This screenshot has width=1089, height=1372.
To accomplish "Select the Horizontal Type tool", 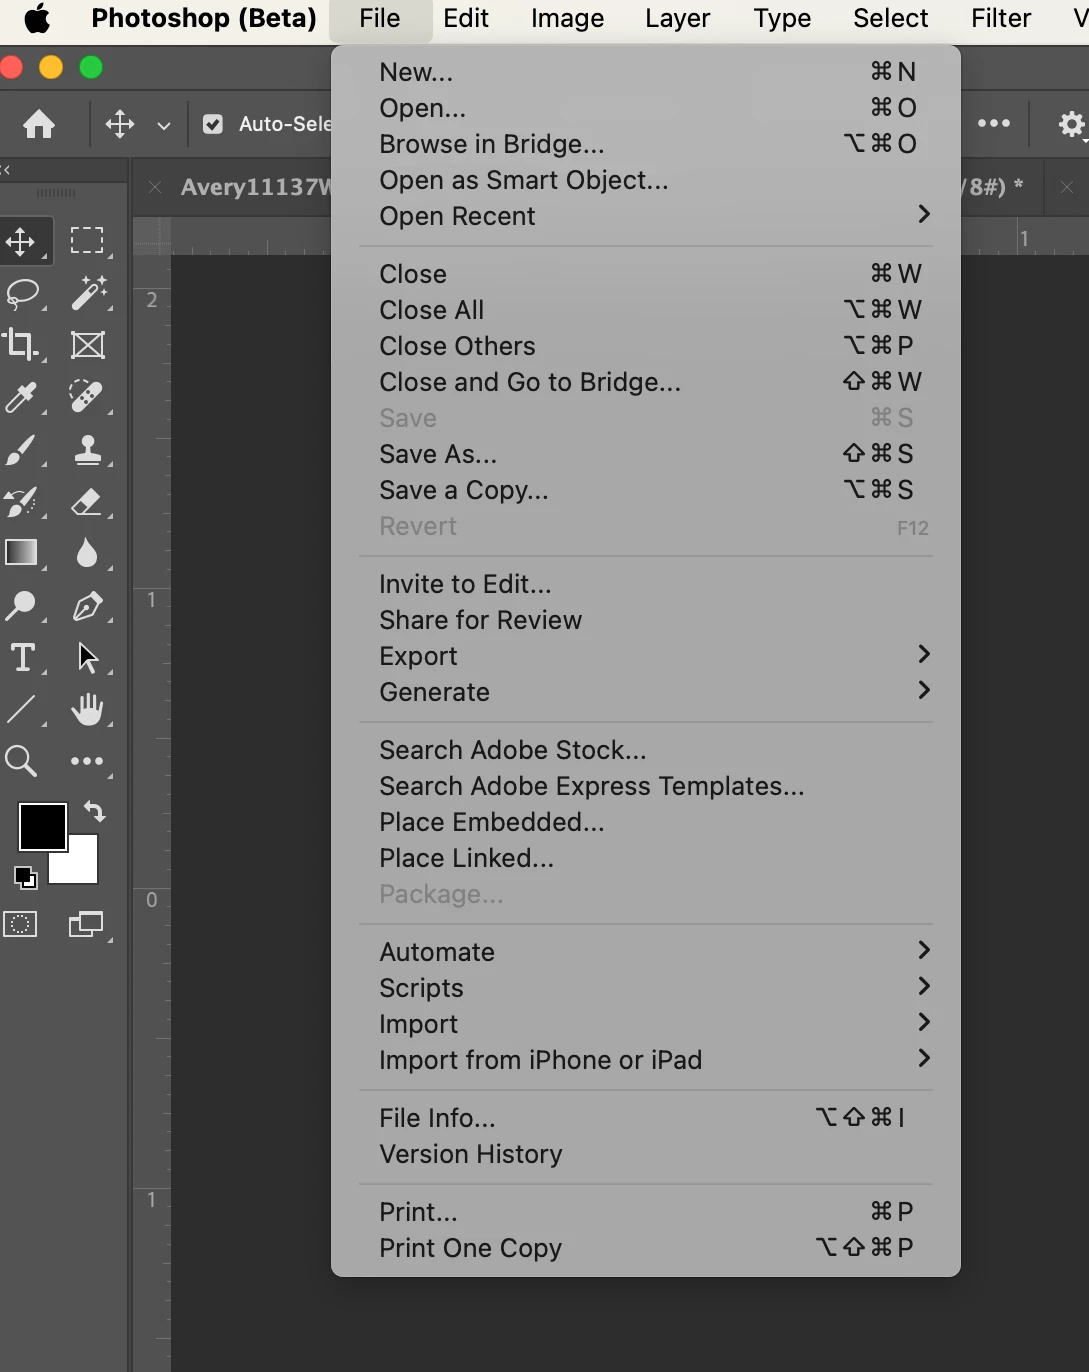I will click(x=22, y=657).
